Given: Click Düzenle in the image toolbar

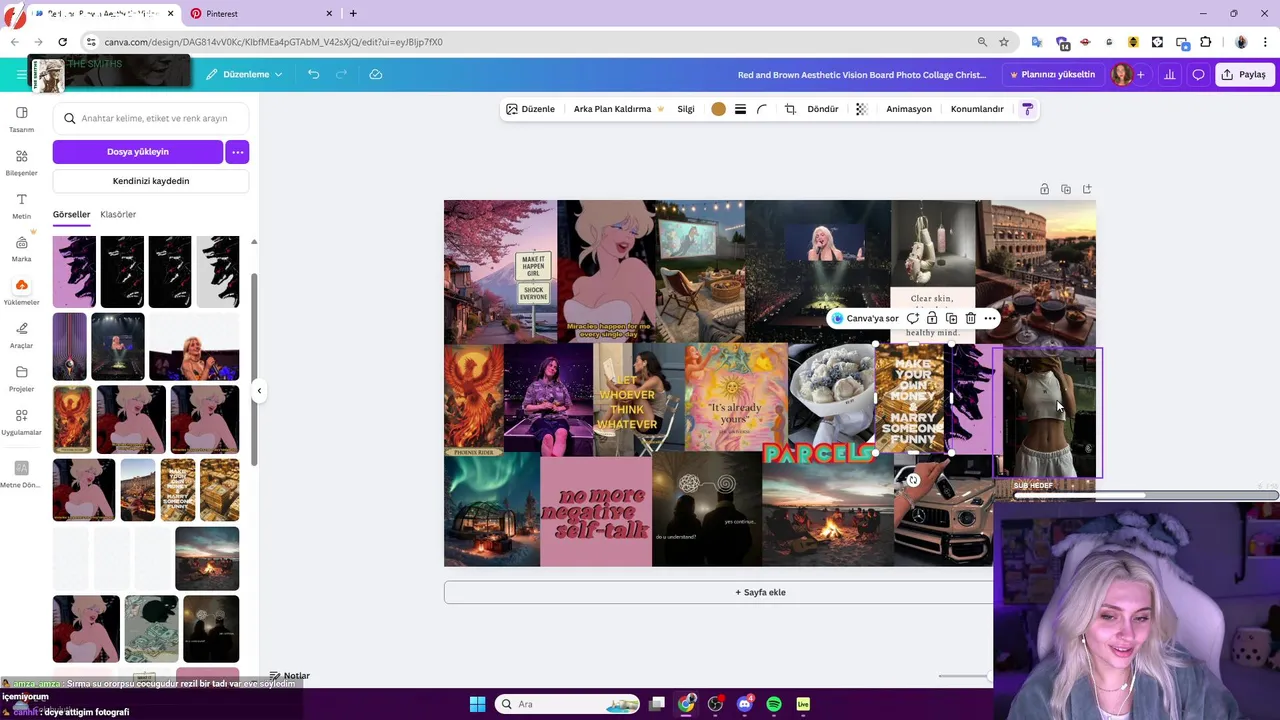Looking at the screenshot, I should tap(530, 109).
